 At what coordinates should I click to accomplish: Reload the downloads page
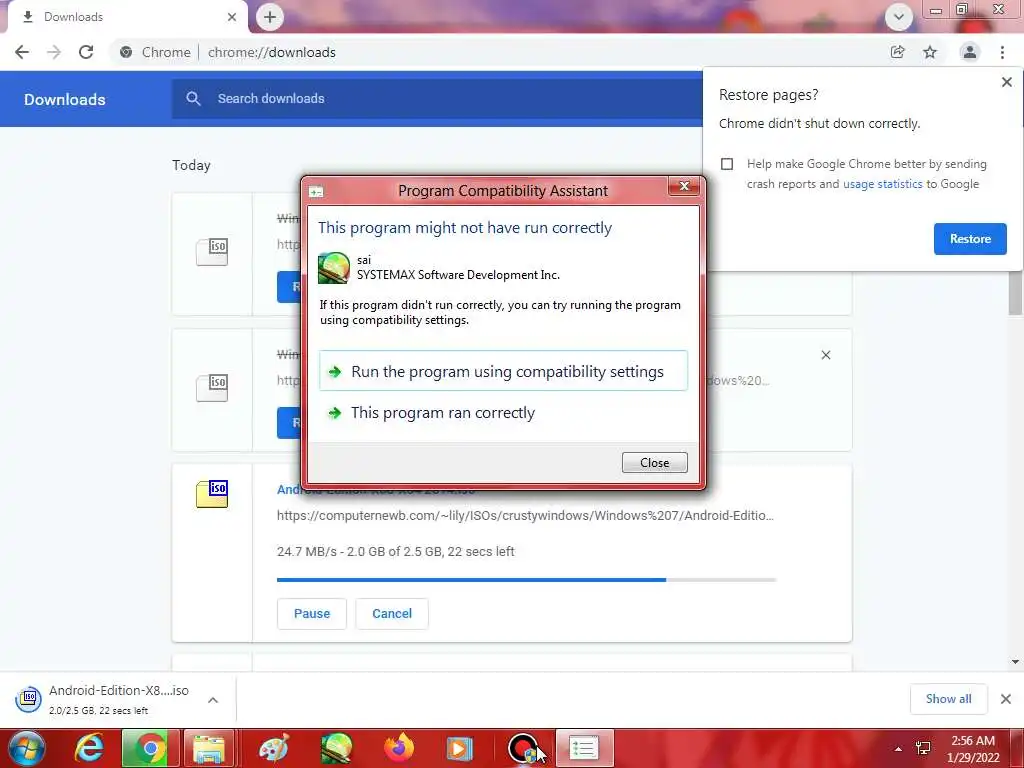pos(86,52)
